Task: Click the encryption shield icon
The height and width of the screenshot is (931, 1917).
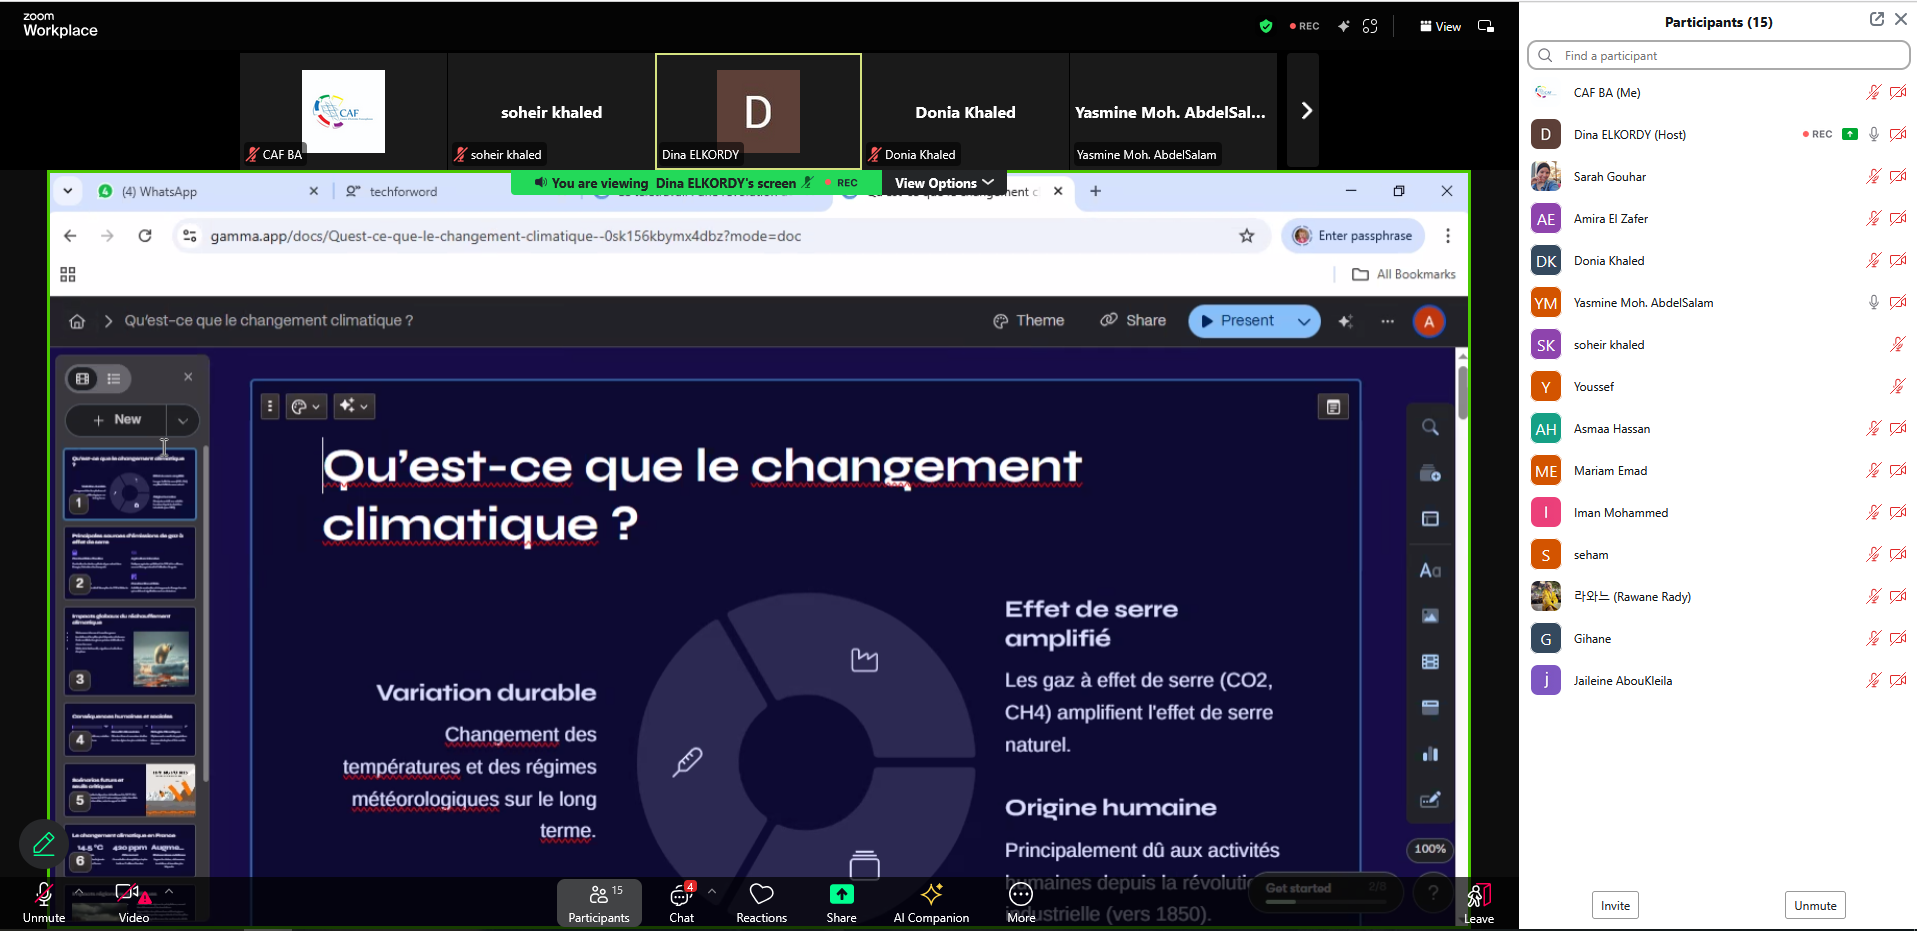Action: [1266, 26]
